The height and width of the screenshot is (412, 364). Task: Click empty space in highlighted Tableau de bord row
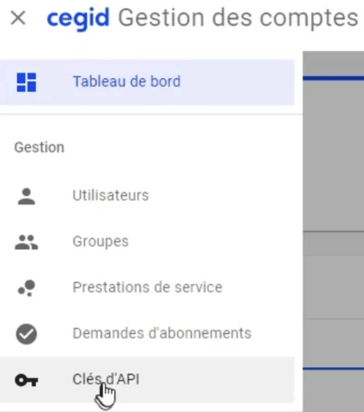[x=240, y=82]
